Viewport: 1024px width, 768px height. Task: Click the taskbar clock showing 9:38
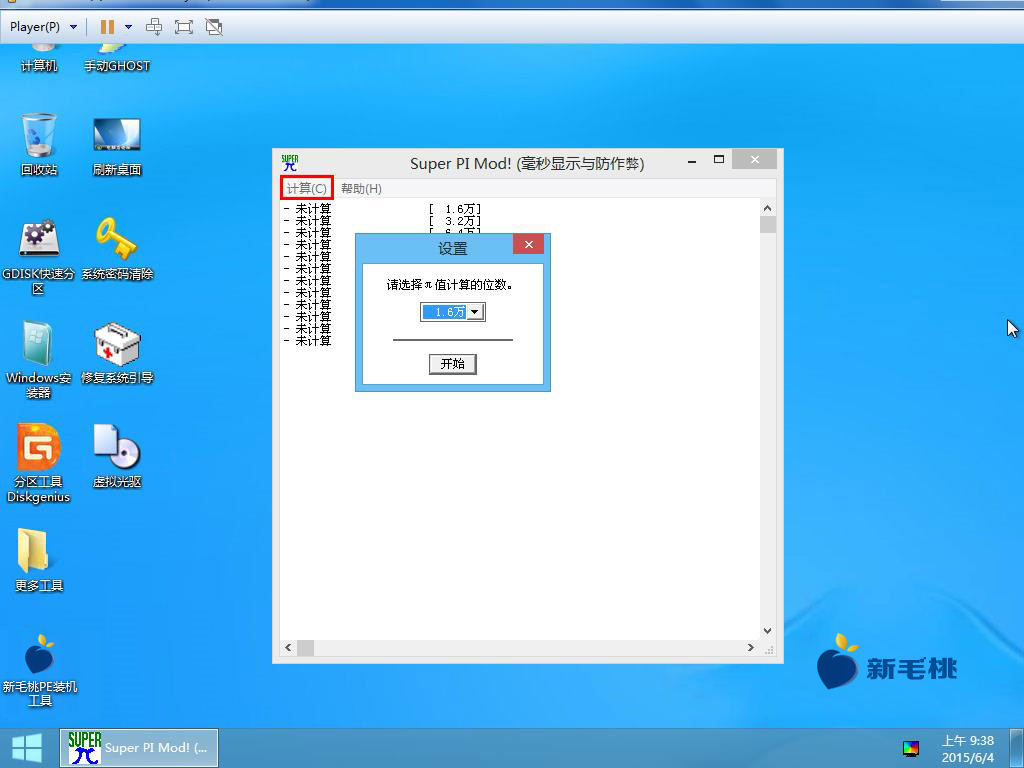click(x=968, y=748)
